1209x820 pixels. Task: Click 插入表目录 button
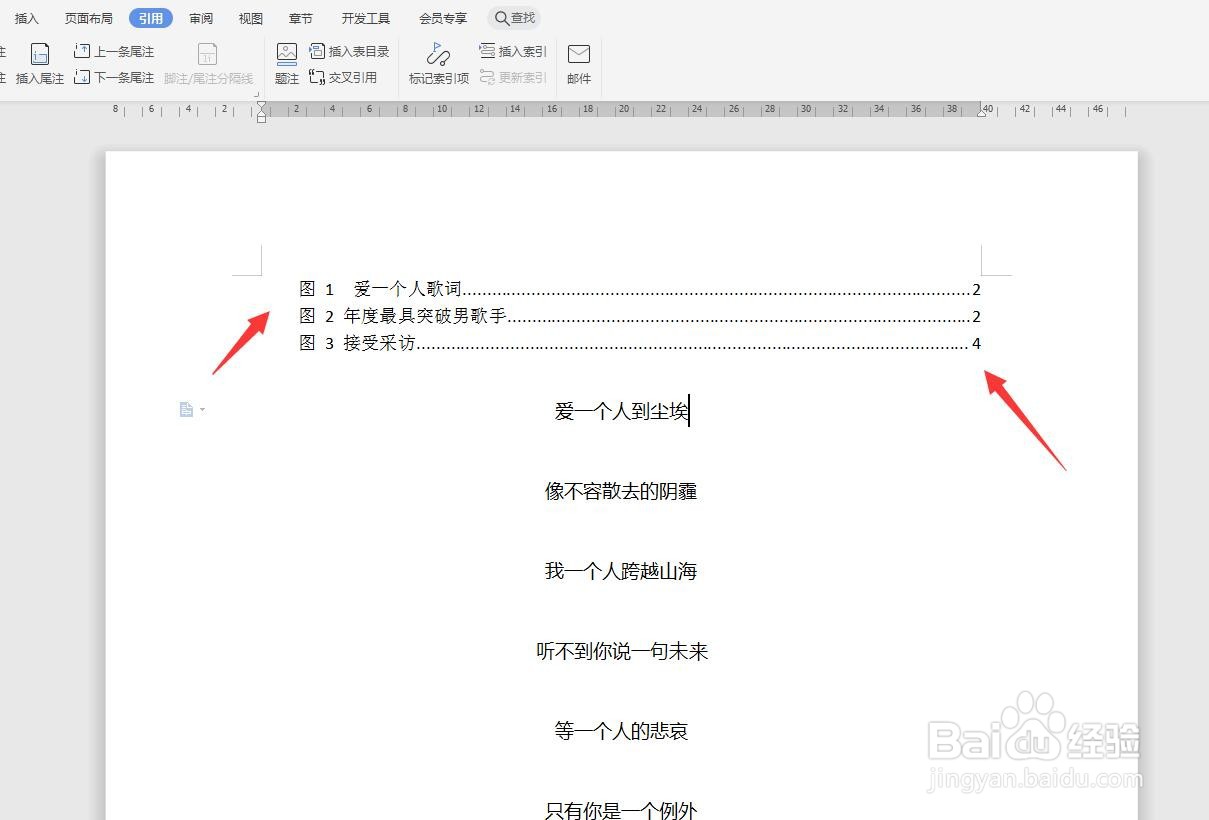tap(349, 51)
